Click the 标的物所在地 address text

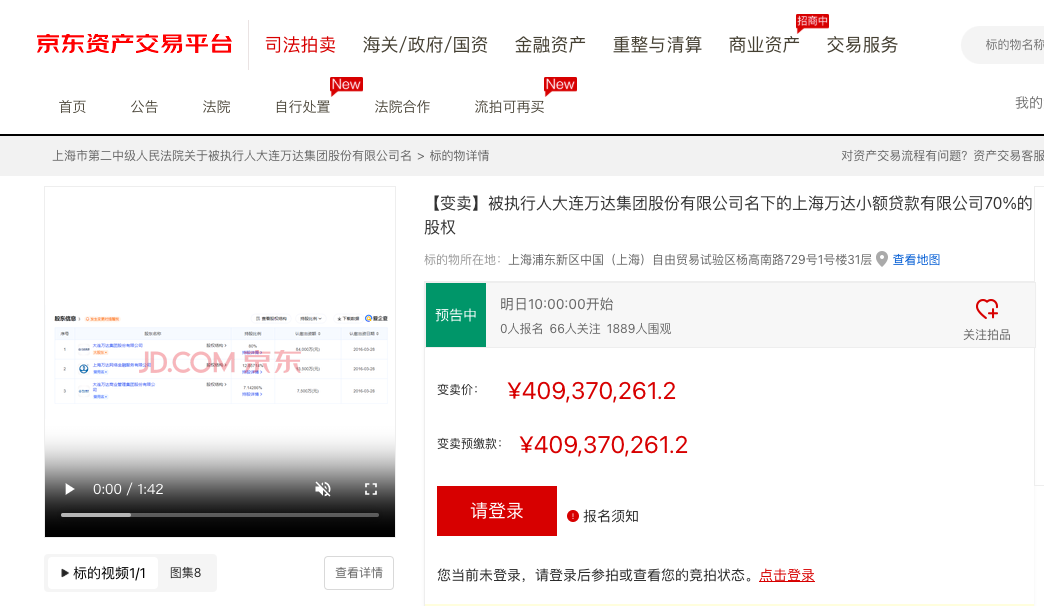pos(690,260)
